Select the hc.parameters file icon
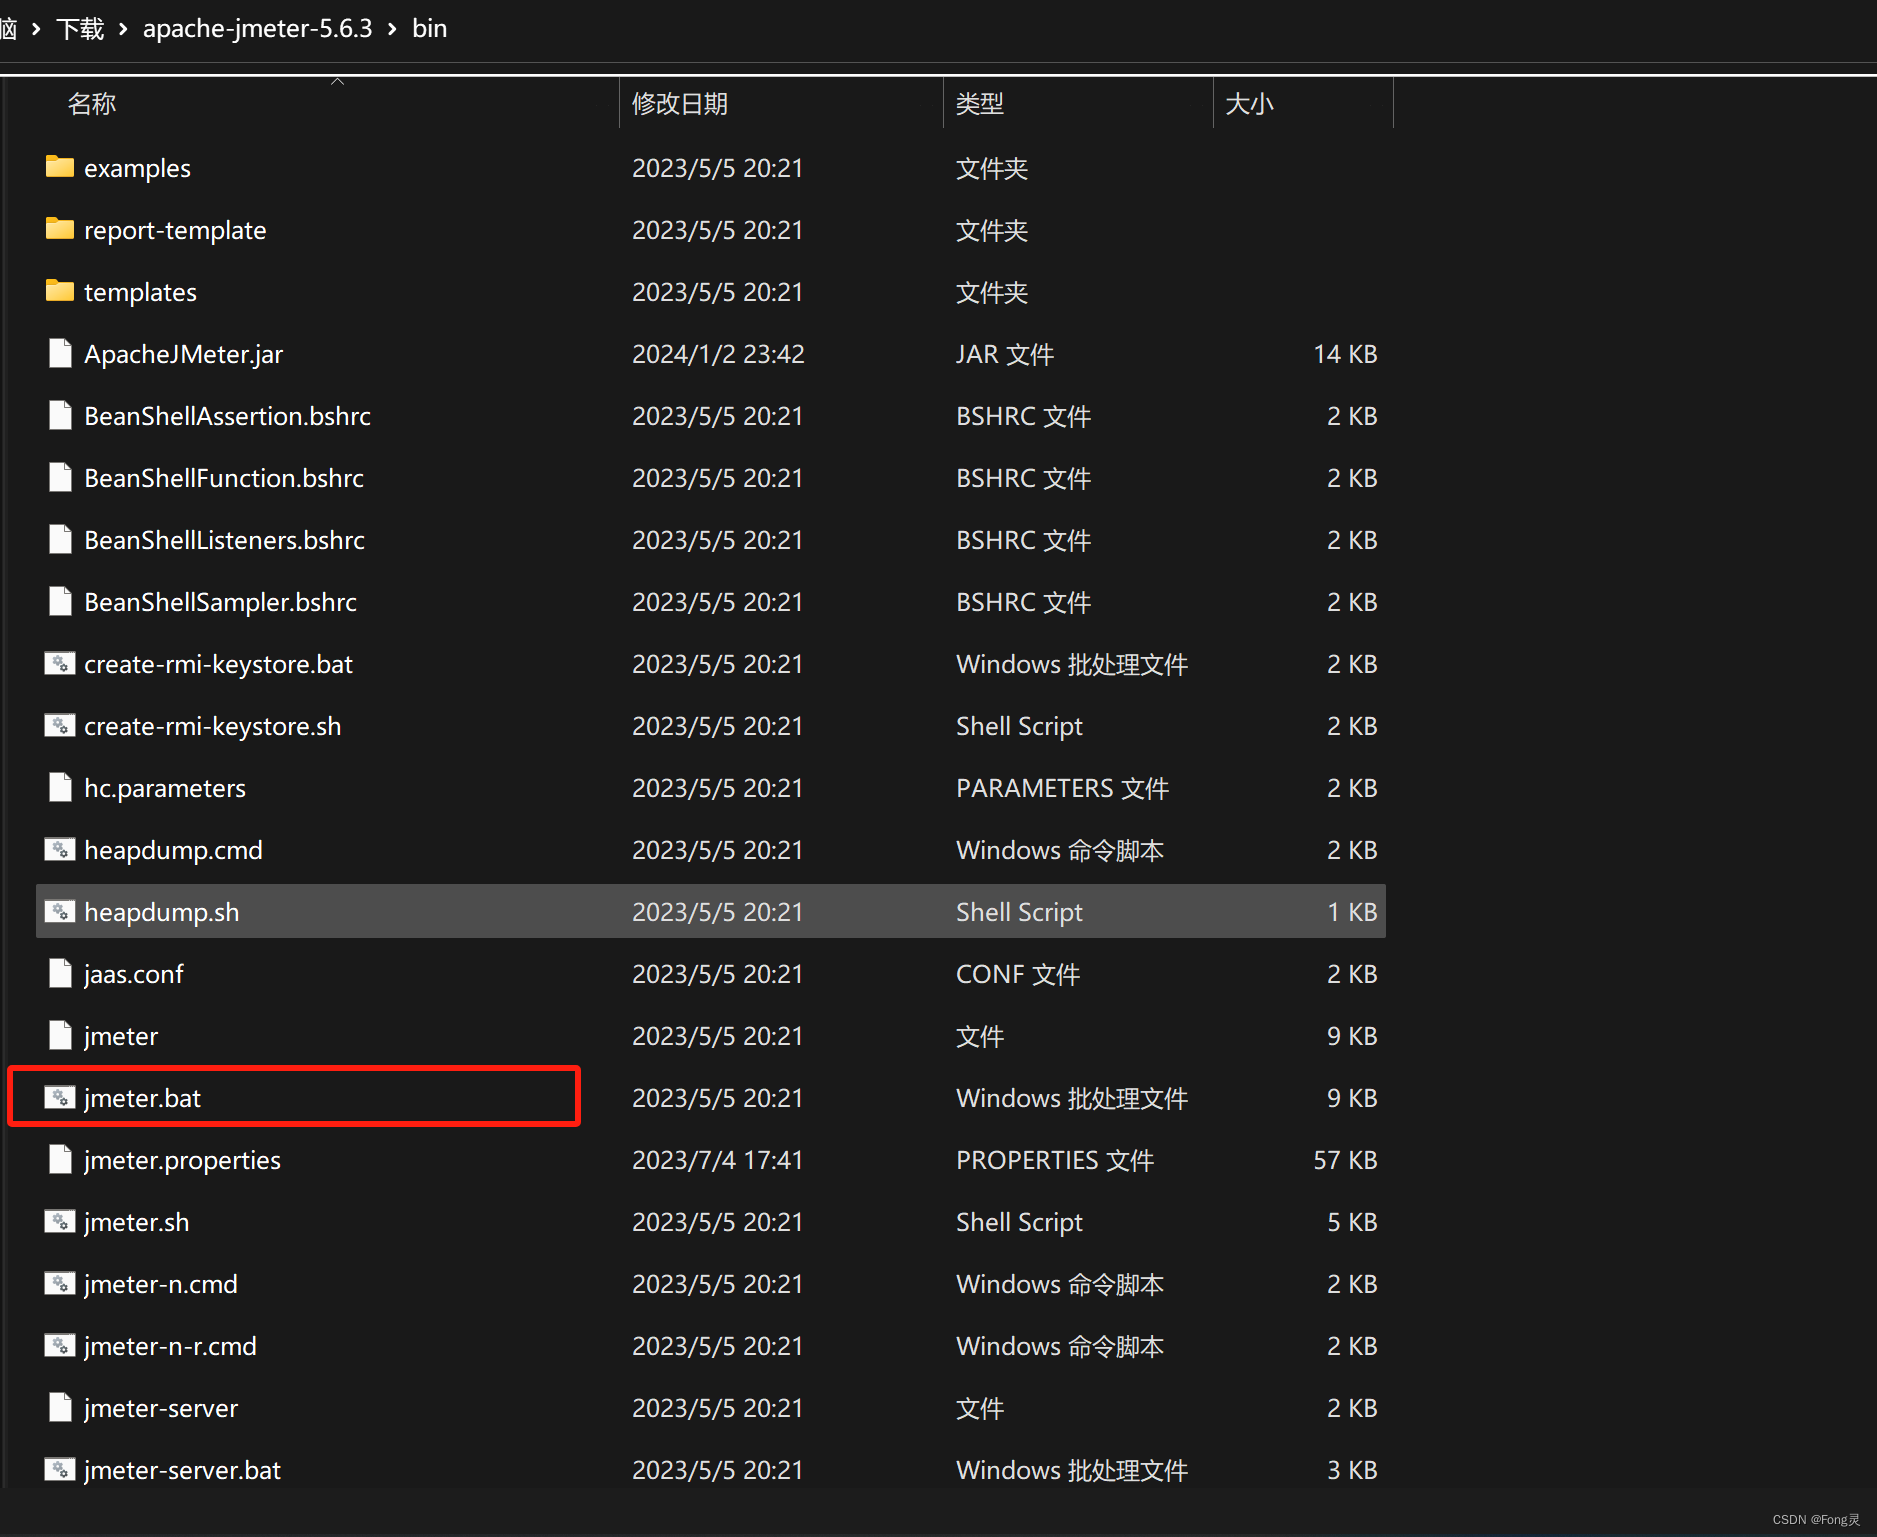 click(x=60, y=787)
